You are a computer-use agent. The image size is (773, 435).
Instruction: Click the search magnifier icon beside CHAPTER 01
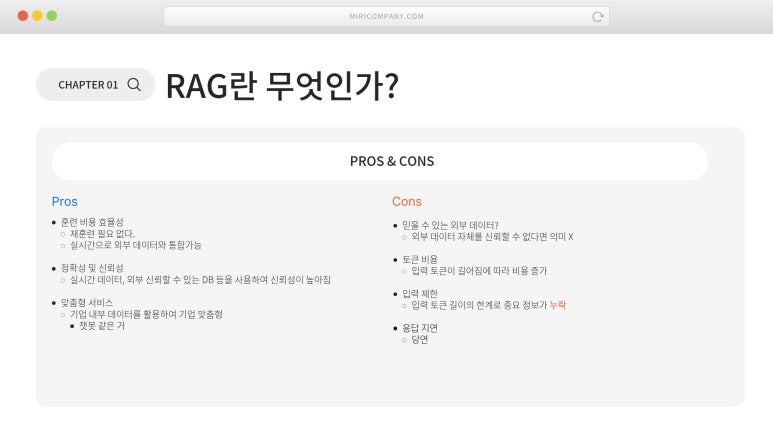point(134,84)
